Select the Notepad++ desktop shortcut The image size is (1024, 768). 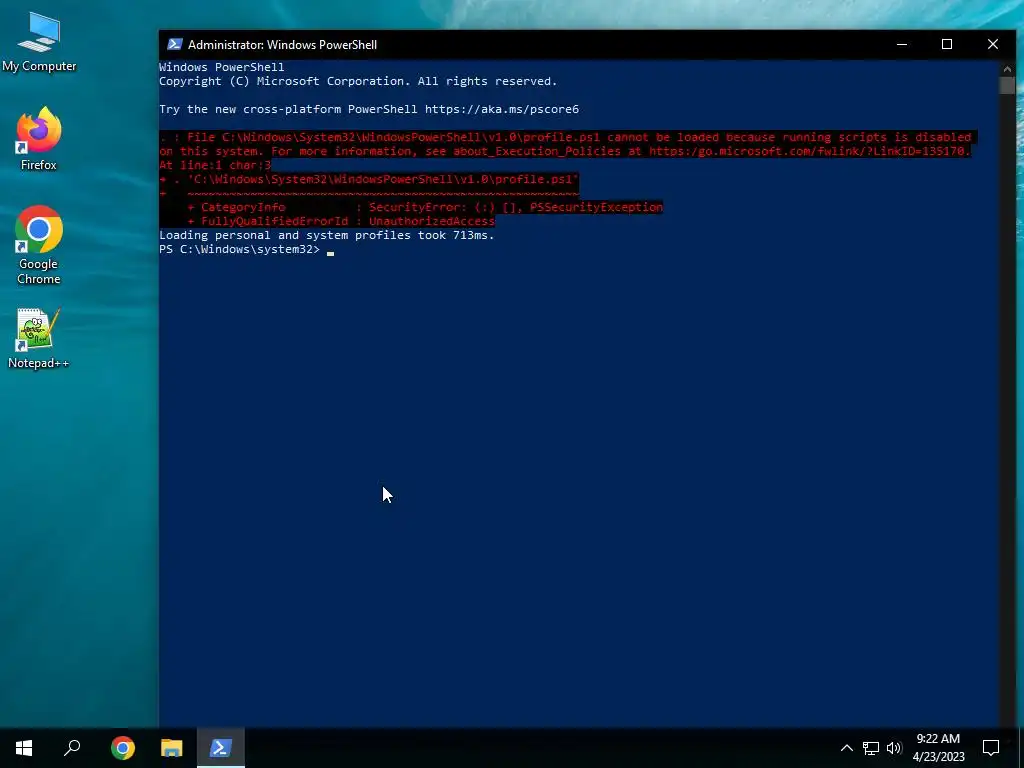pos(39,338)
